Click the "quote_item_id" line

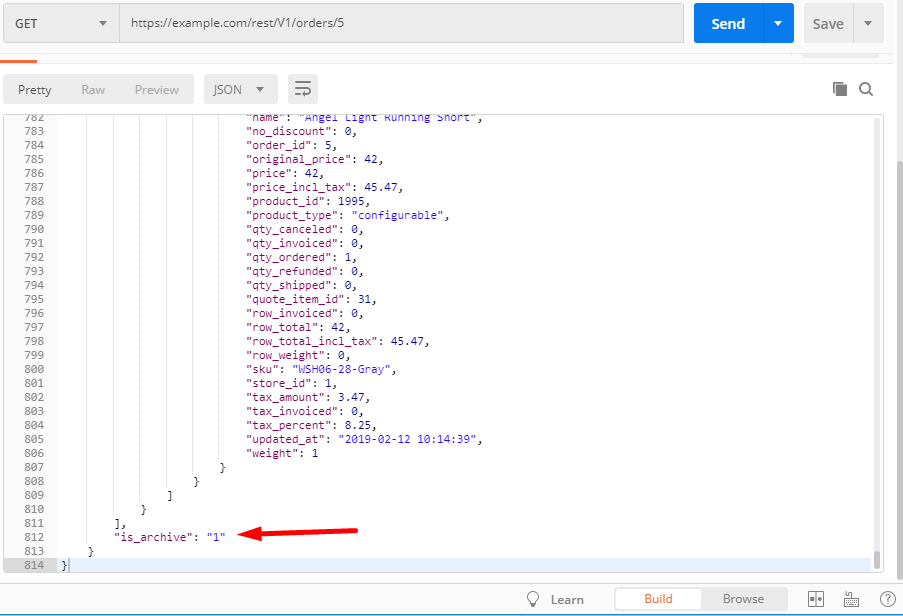click(x=312, y=299)
